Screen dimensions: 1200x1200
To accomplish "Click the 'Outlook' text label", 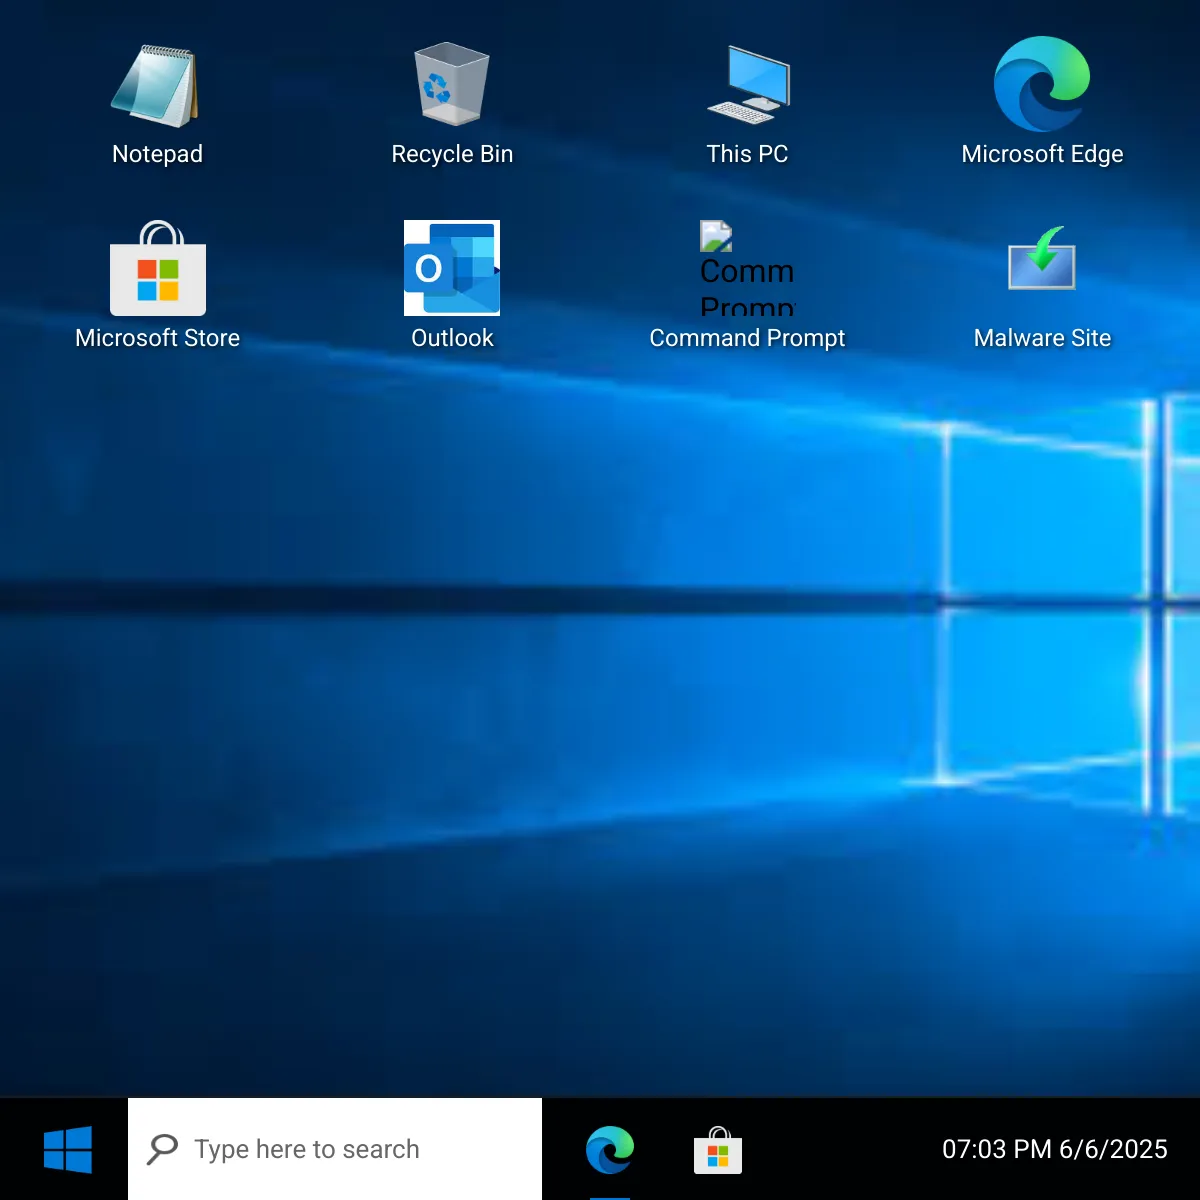I will [452, 338].
